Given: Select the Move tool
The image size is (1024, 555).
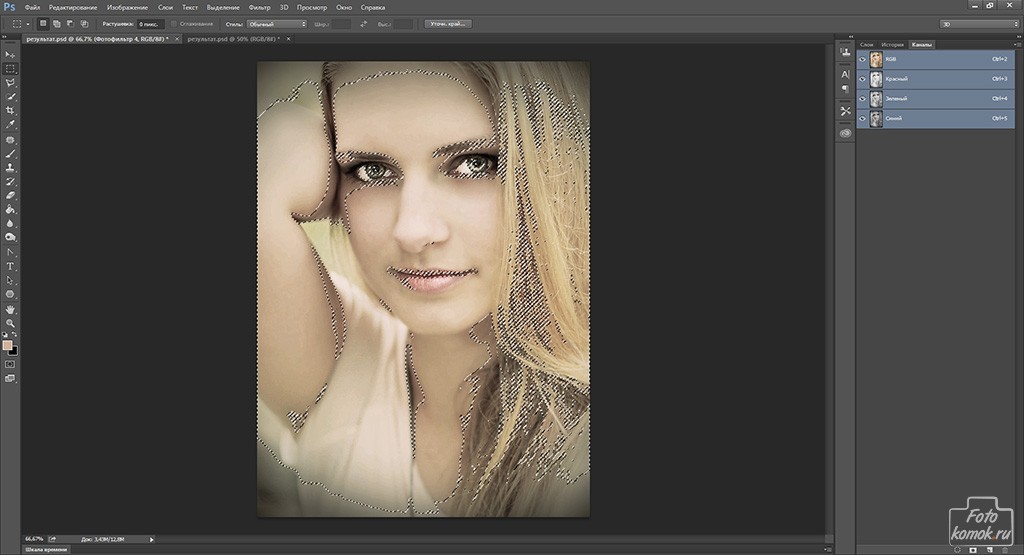Looking at the screenshot, I should click(10, 54).
